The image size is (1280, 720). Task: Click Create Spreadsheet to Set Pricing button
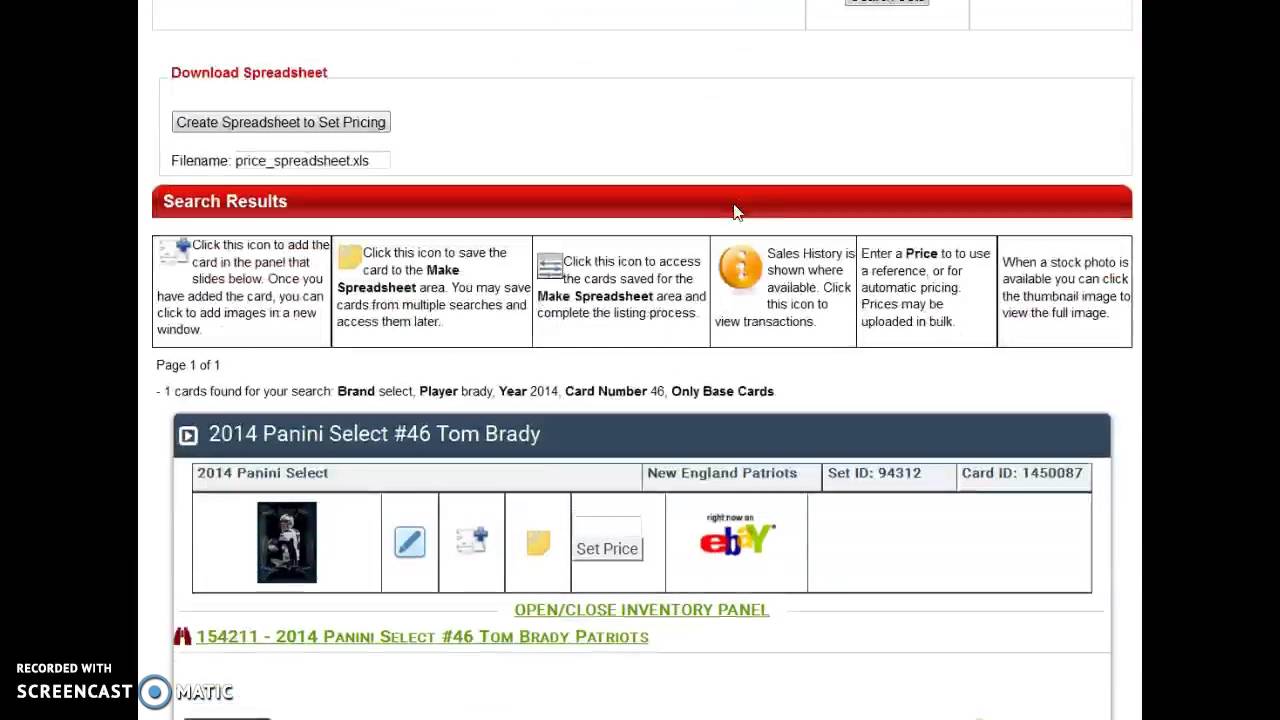pos(280,122)
